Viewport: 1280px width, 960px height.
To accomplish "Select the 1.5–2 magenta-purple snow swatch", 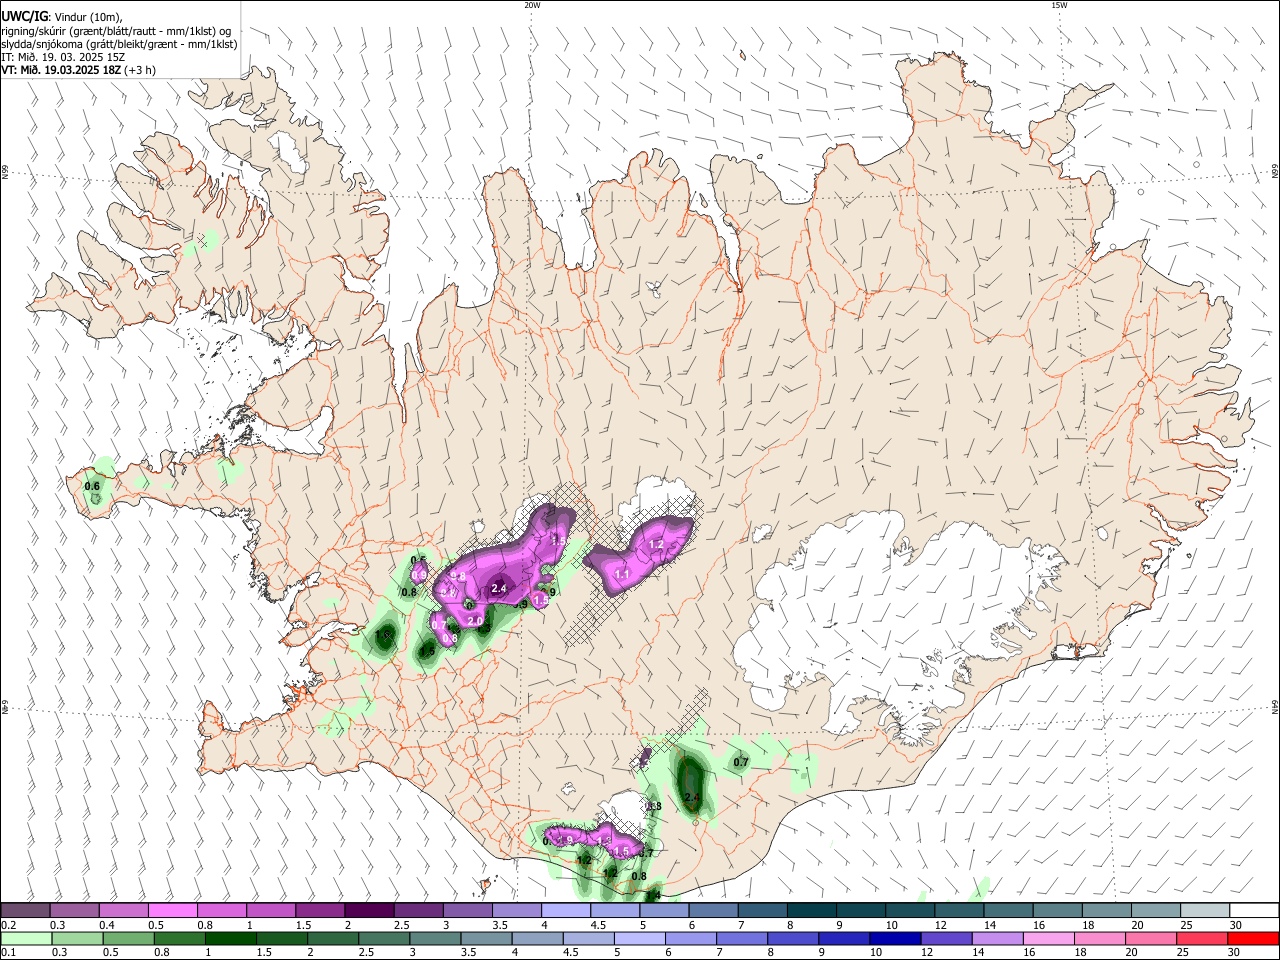I will [320, 911].
